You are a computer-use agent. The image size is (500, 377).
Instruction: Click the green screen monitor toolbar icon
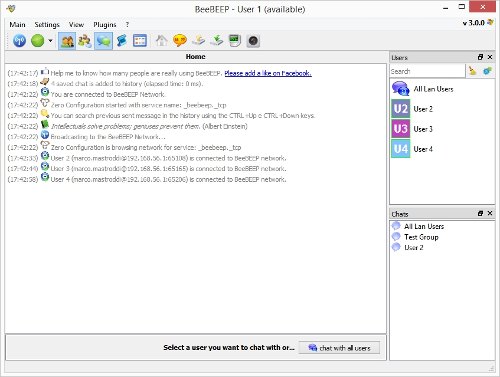tap(235, 41)
